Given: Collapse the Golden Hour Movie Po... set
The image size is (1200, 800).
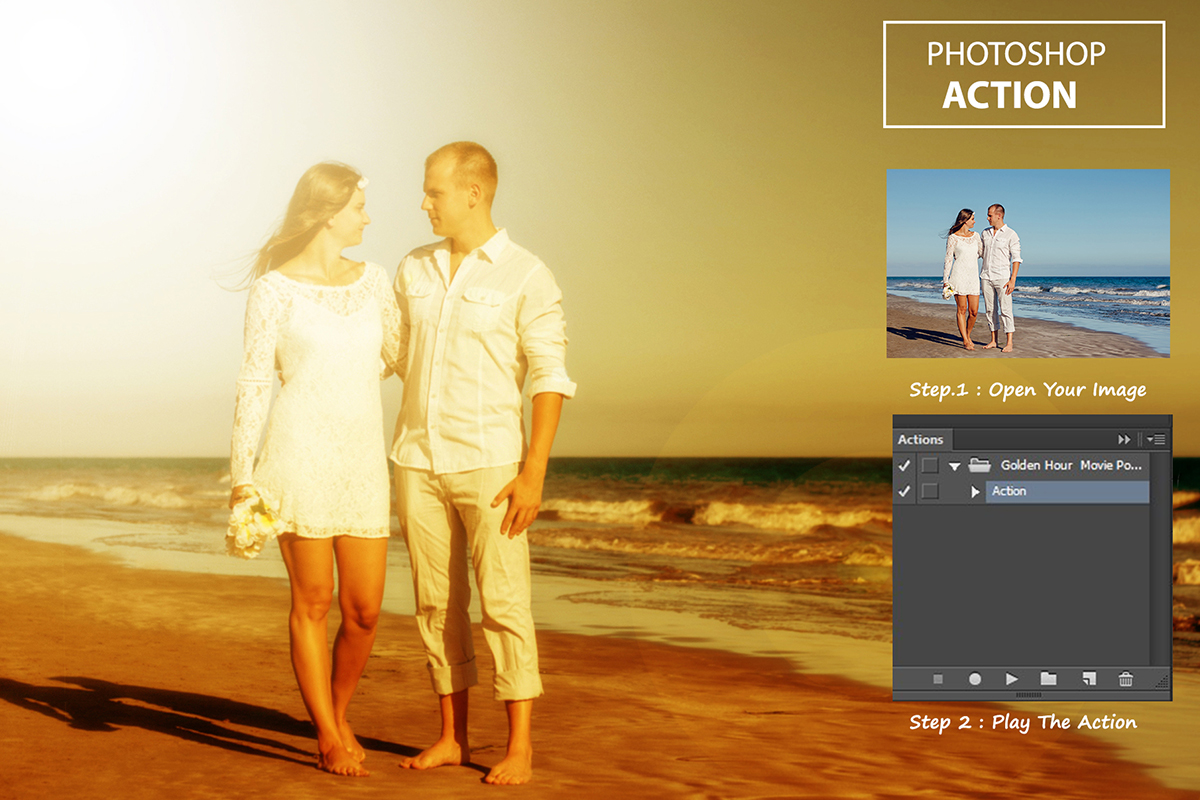Looking at the screenshot, I should [x=955, y=466].
